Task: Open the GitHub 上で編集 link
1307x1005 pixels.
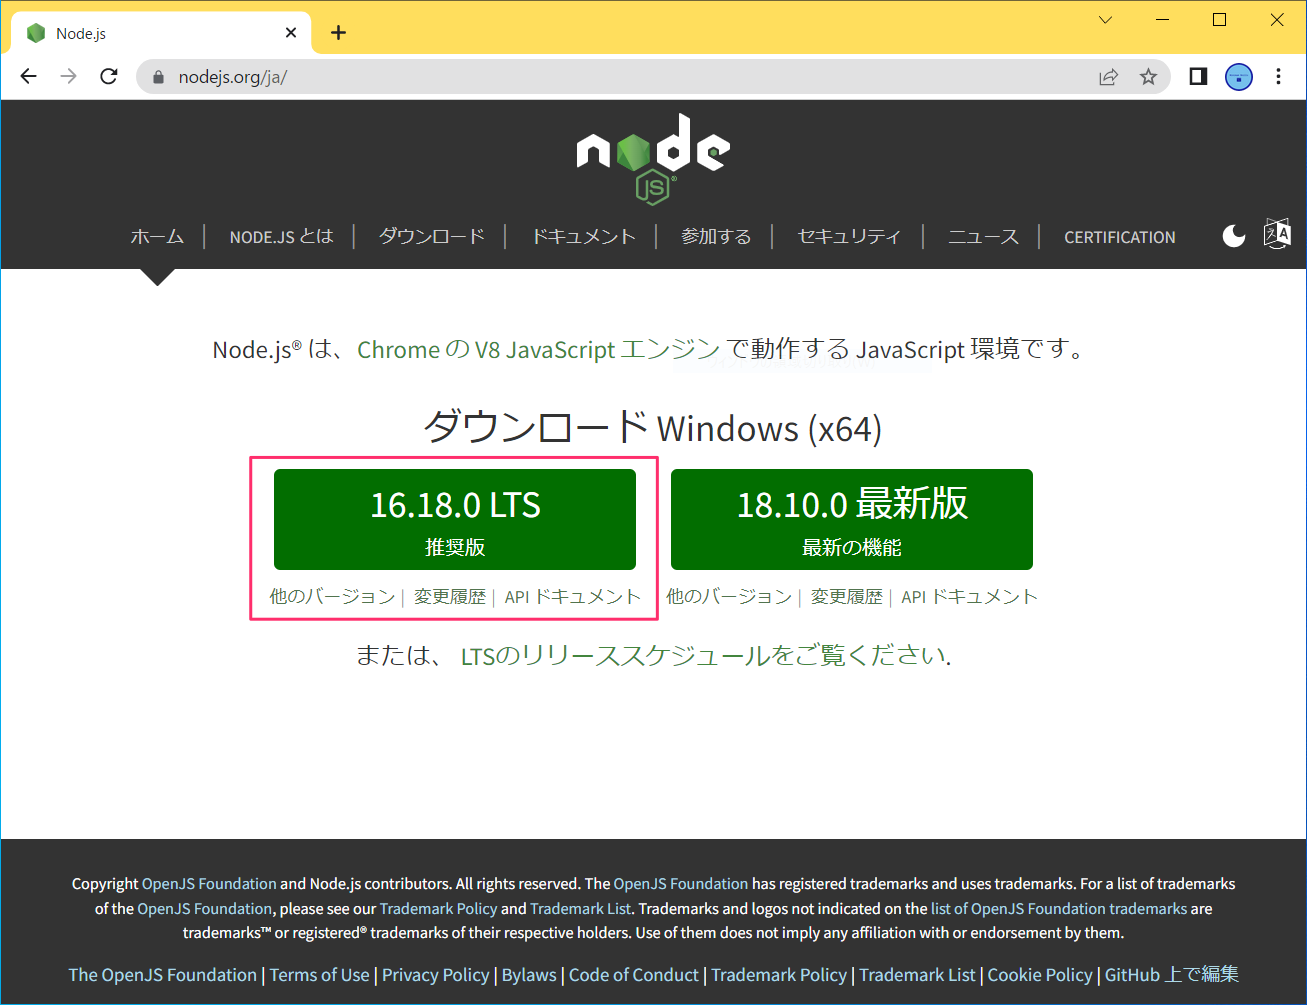Action: [x=1172, y=975]
